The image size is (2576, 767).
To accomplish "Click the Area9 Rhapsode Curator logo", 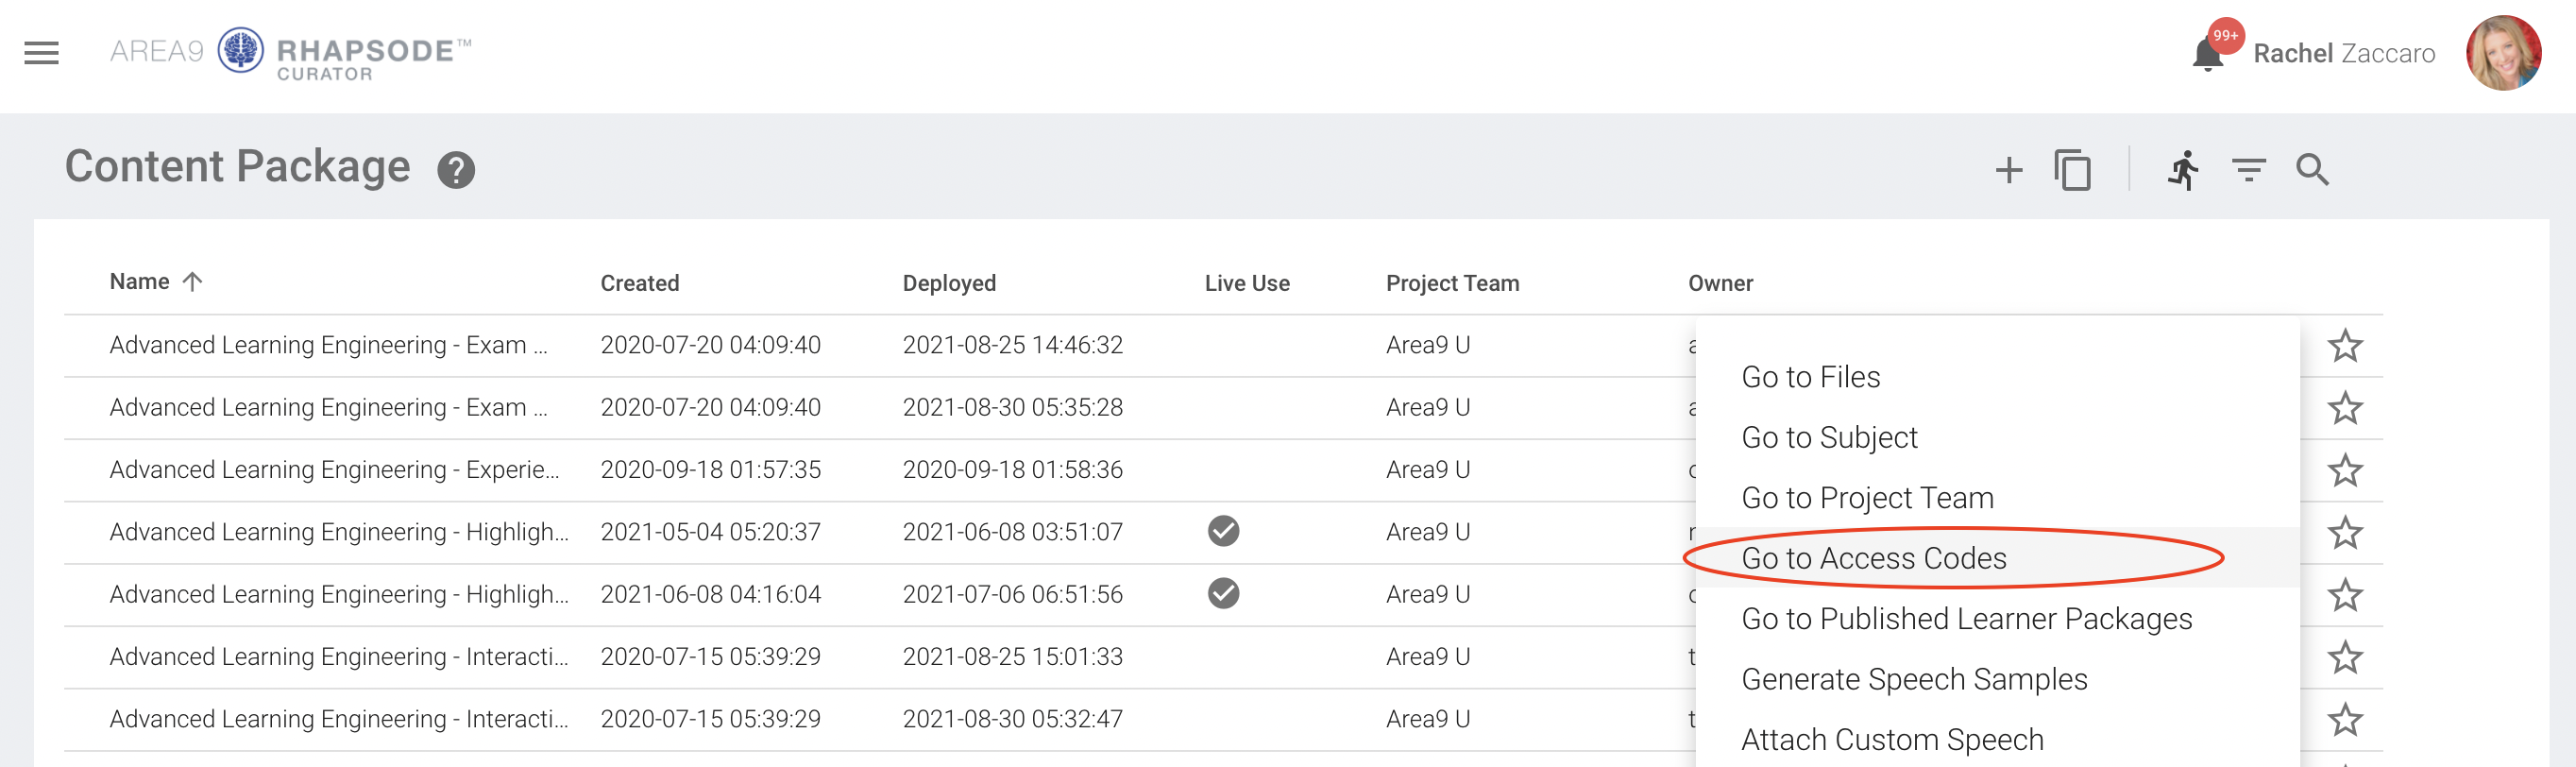I will click(290, 53).
